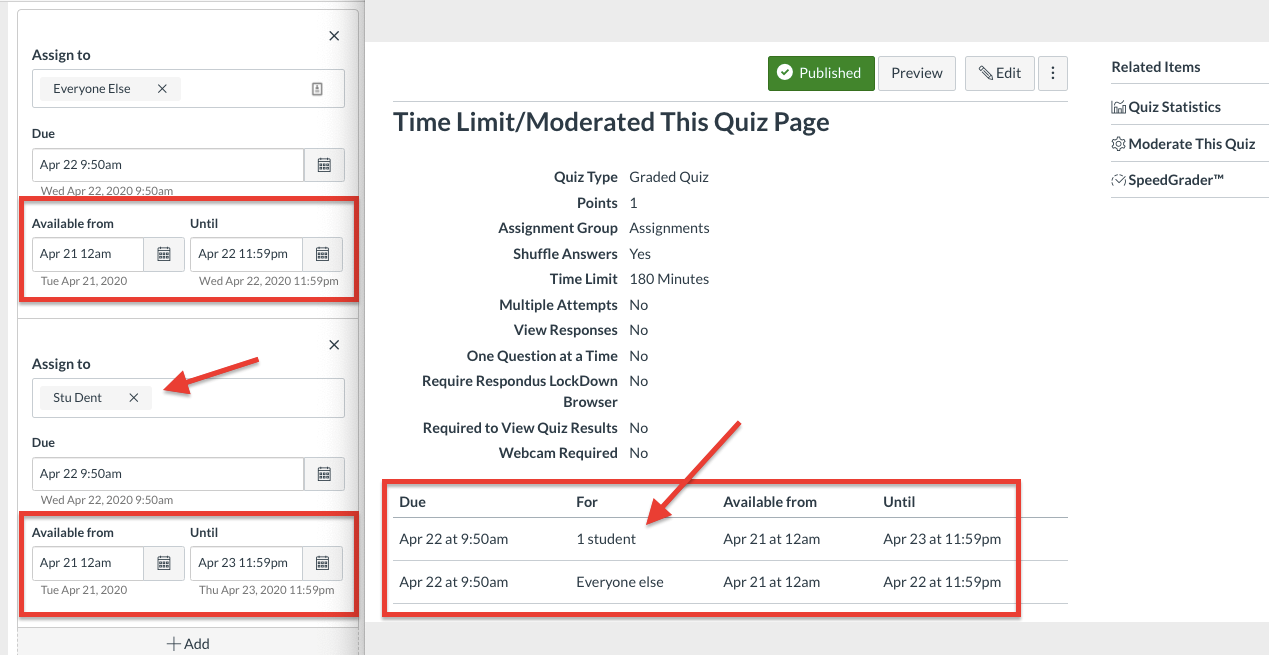Edit the quiz with Edit button
Screen dimensions: 1269x655
tap(999, 73)
